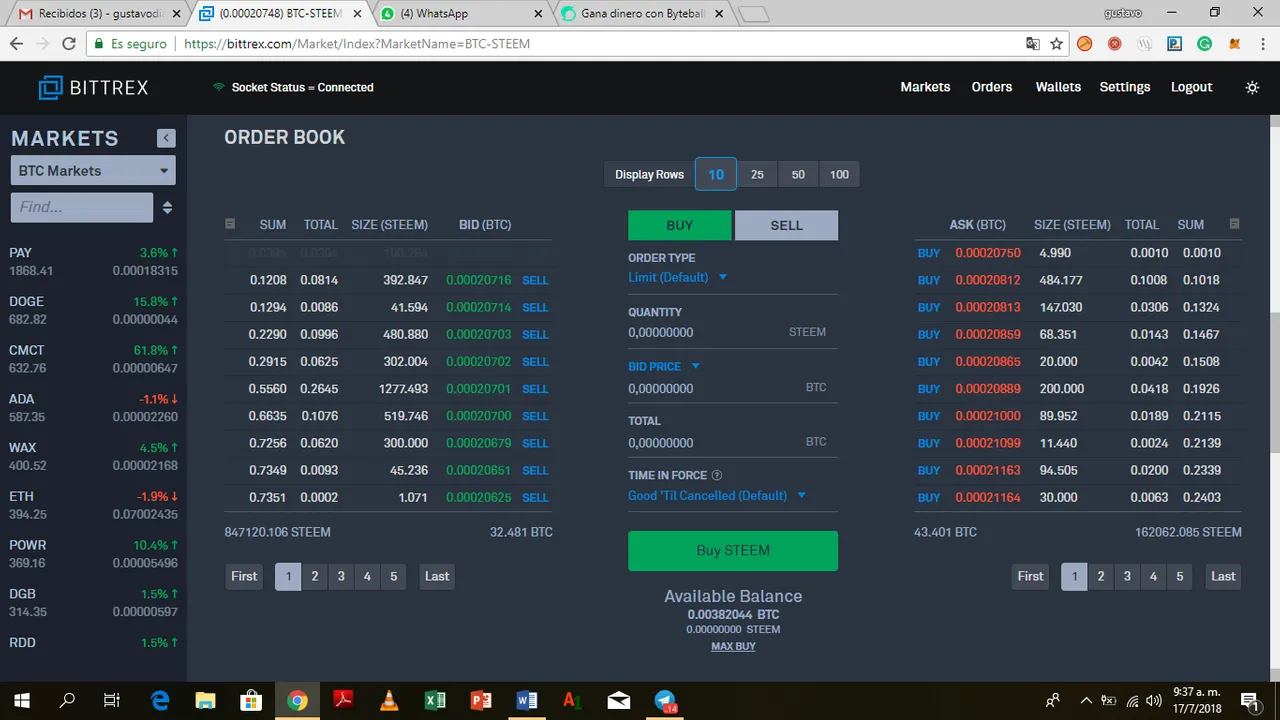Open File Explorer from the taskbar
Image resolution: width=1280 pixels, height=720 pixels.
point(205,701)
